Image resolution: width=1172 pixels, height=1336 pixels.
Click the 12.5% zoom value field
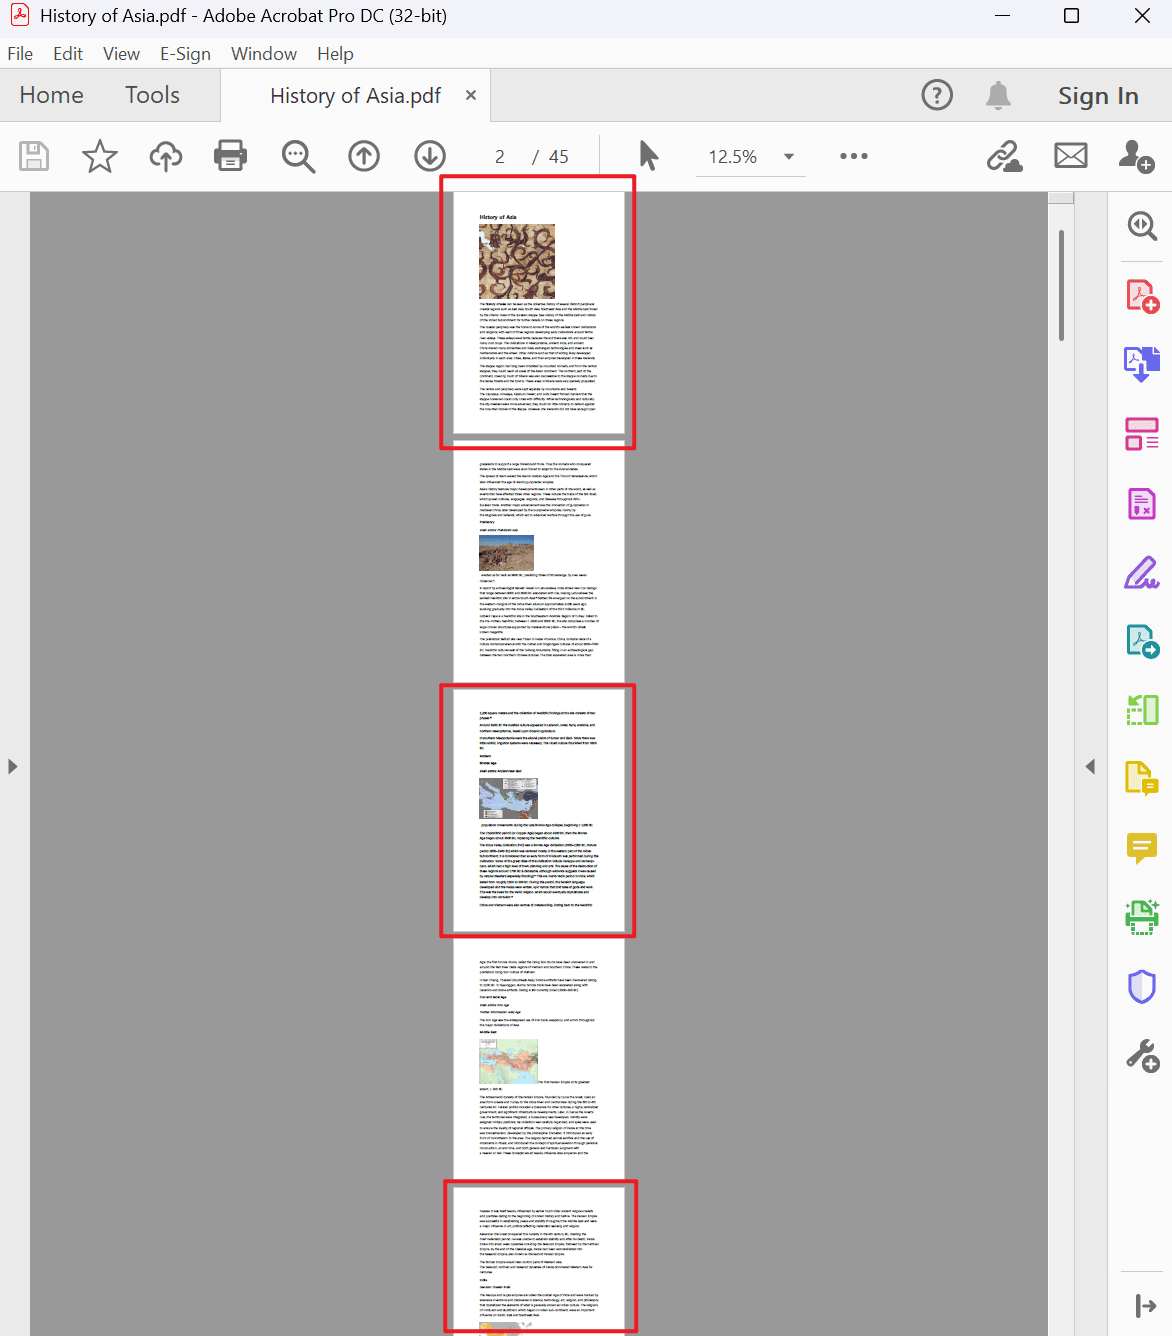tap(733, 157)
